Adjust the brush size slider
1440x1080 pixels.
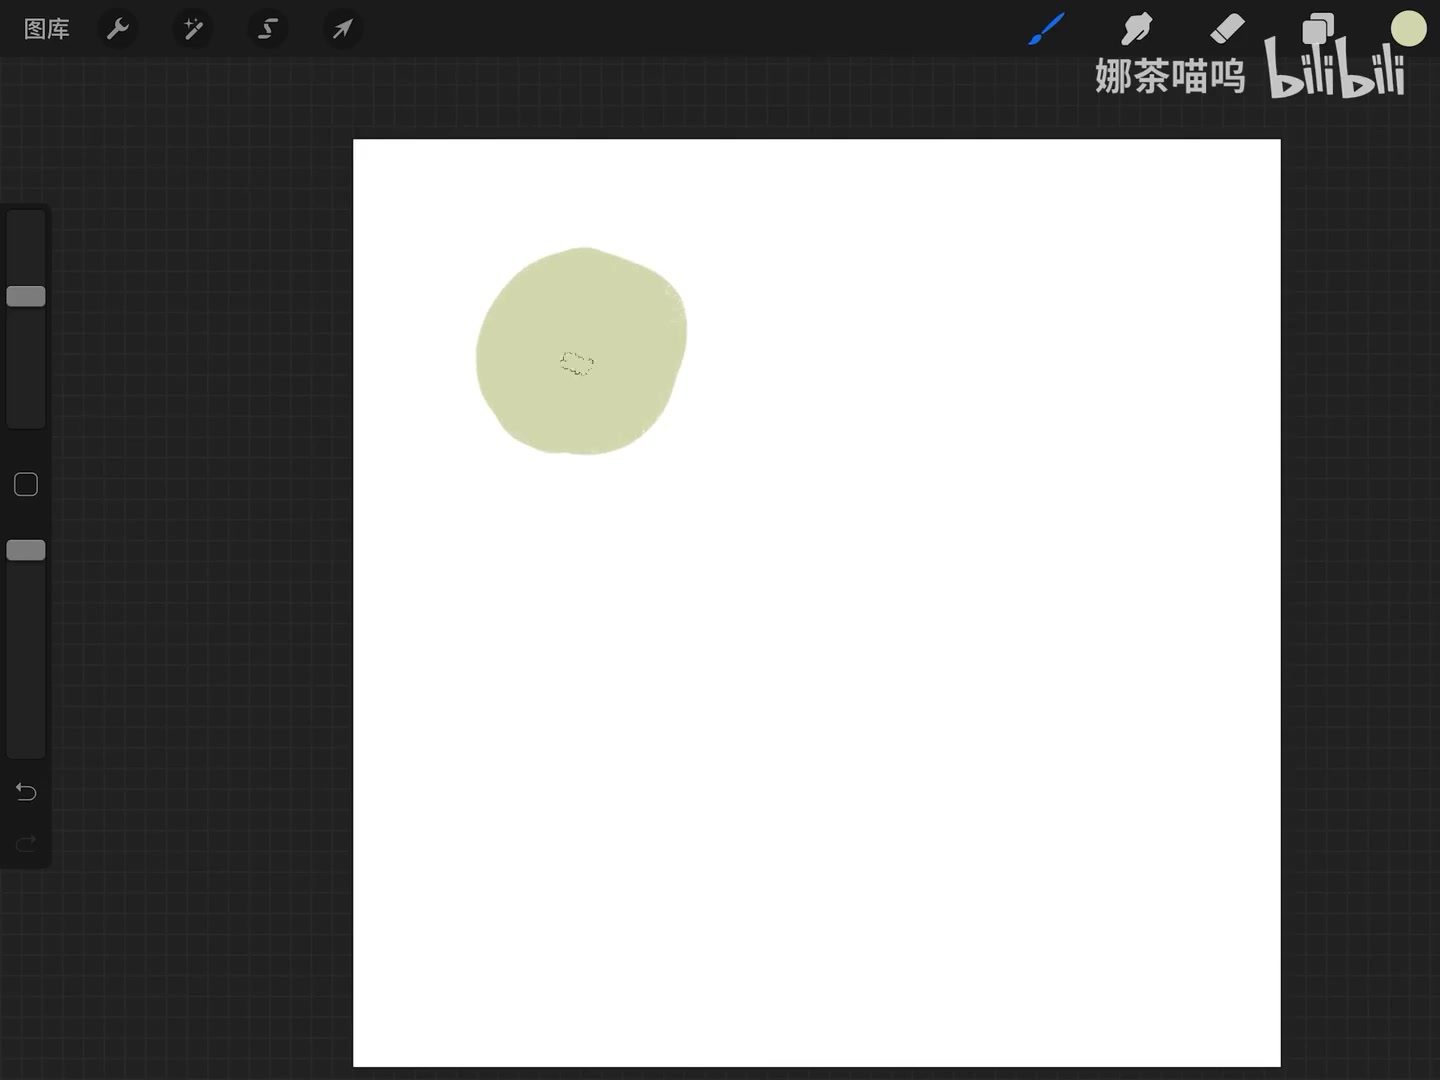pyautogui.click(x=26, y=296)
